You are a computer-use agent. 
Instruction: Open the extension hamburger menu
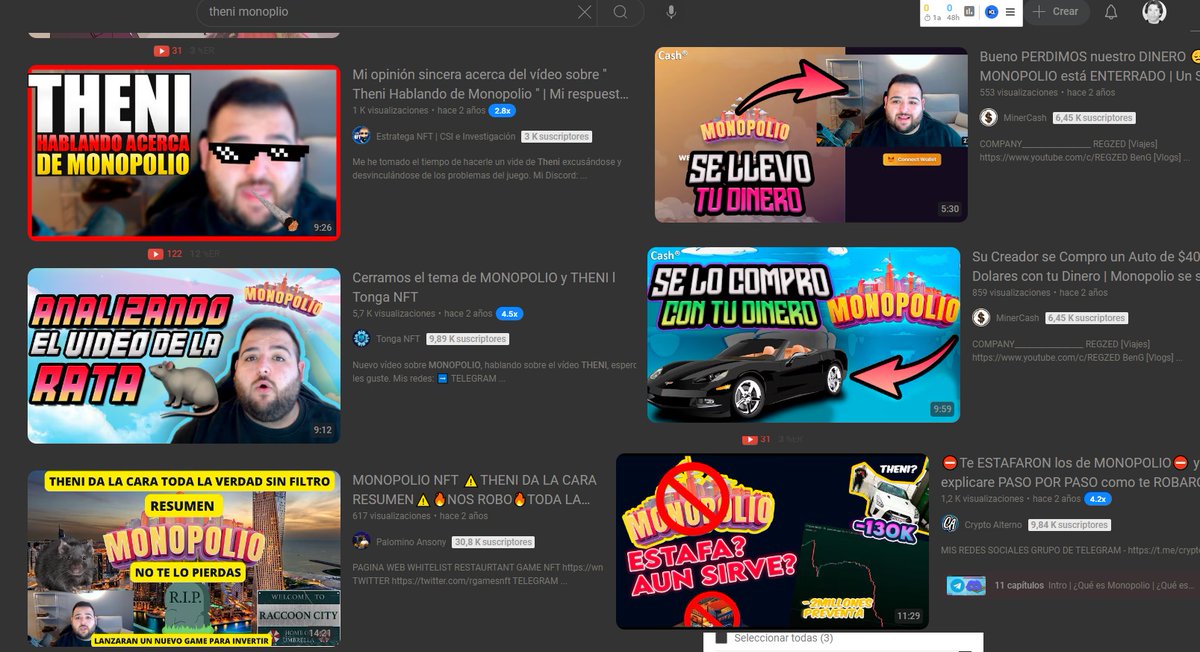click(x=1010, y=12)
